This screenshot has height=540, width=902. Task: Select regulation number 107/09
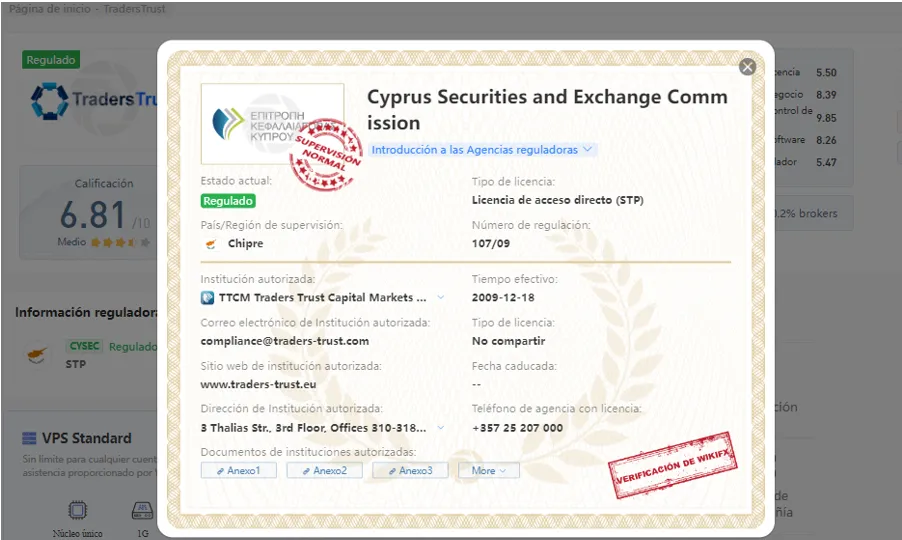coord(491,243)
